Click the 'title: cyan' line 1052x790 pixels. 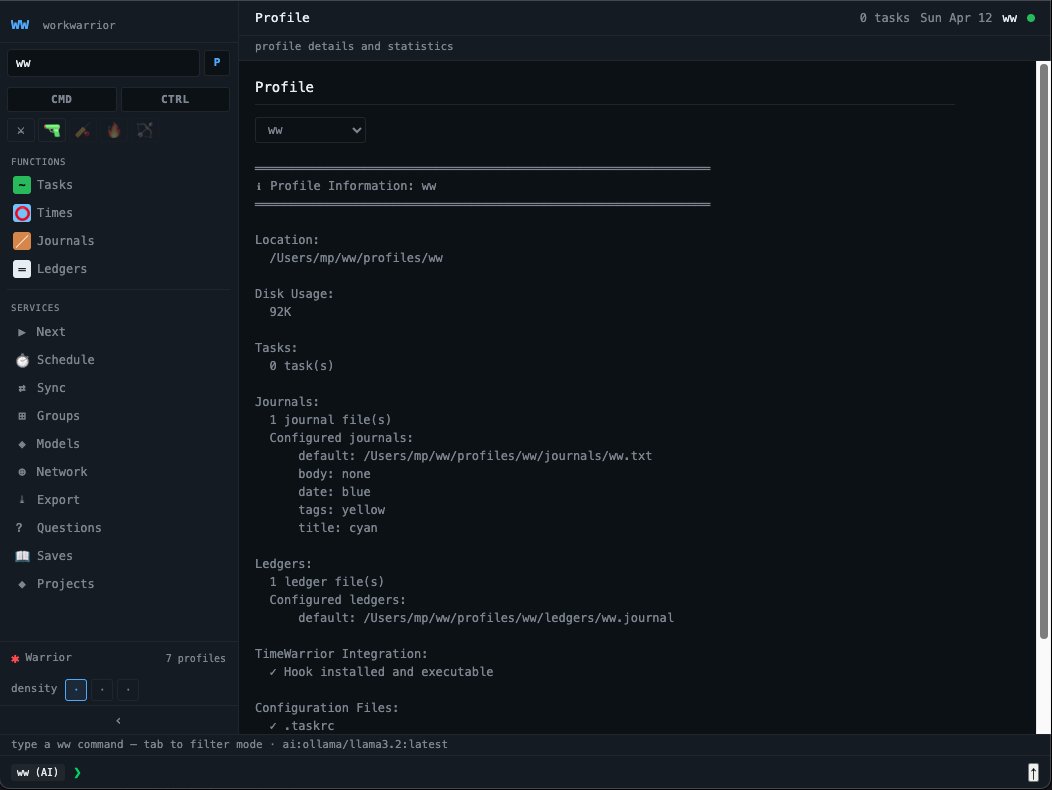point(337,528)
